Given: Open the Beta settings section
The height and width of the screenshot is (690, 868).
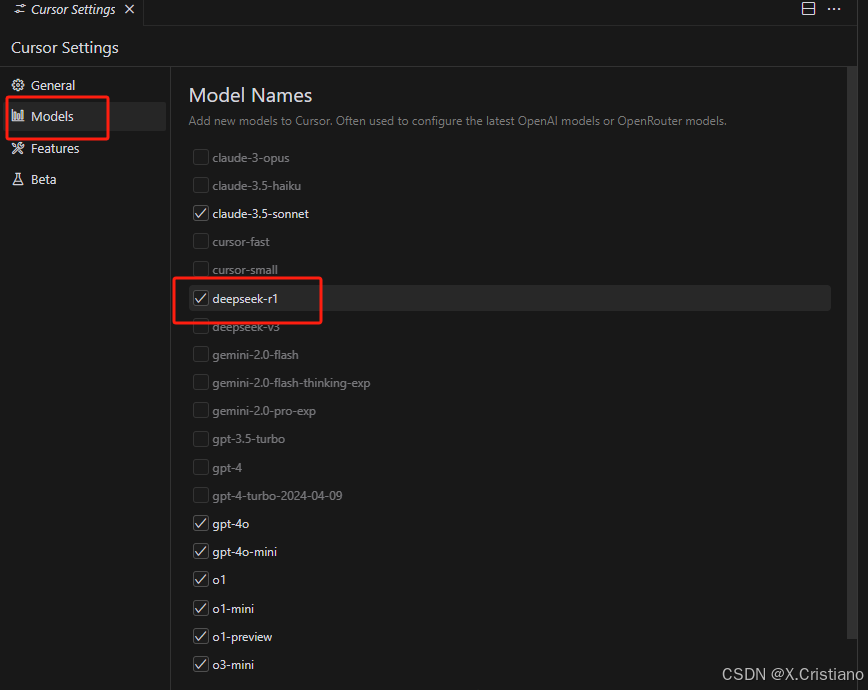Looking at the screenshot, I should coord(86,179).
